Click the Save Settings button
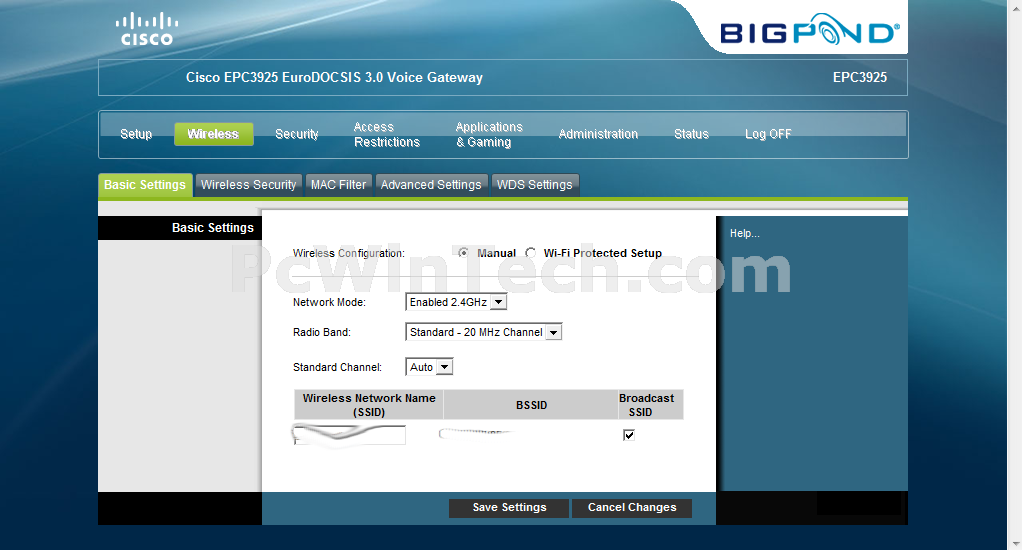This screenshot has width=1022, height=550. click(509, 508)
